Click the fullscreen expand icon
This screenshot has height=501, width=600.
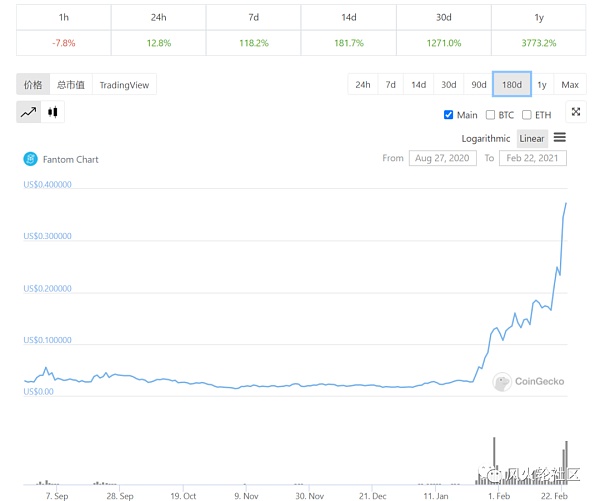(575, 113)
